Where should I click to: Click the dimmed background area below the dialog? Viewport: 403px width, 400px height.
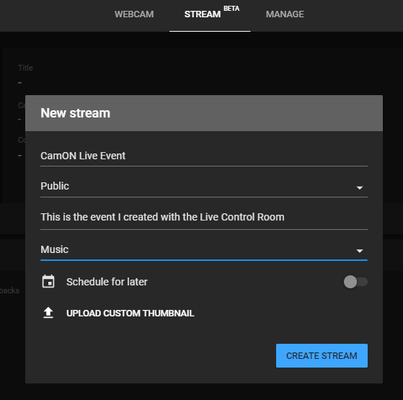pos(201,392)
